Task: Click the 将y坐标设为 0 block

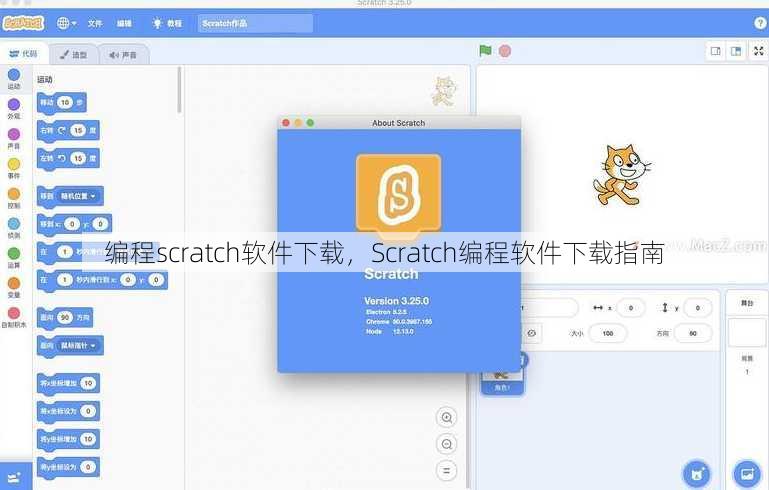Action: (68, 467)
